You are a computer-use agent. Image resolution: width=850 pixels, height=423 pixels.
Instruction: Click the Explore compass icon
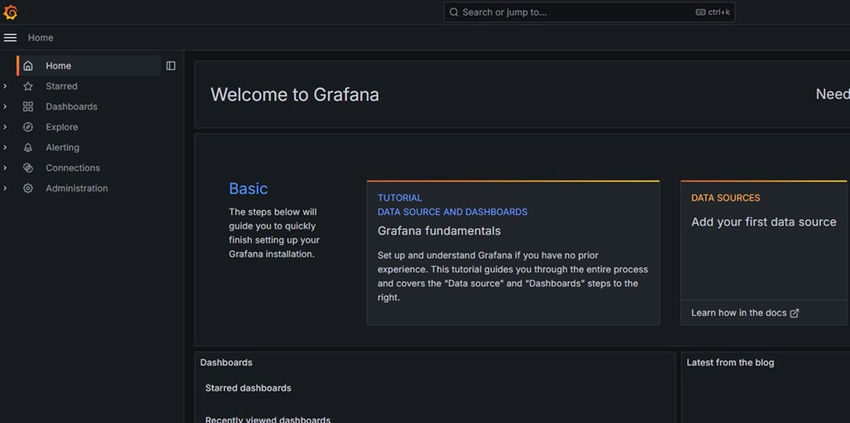coord(28,127)
